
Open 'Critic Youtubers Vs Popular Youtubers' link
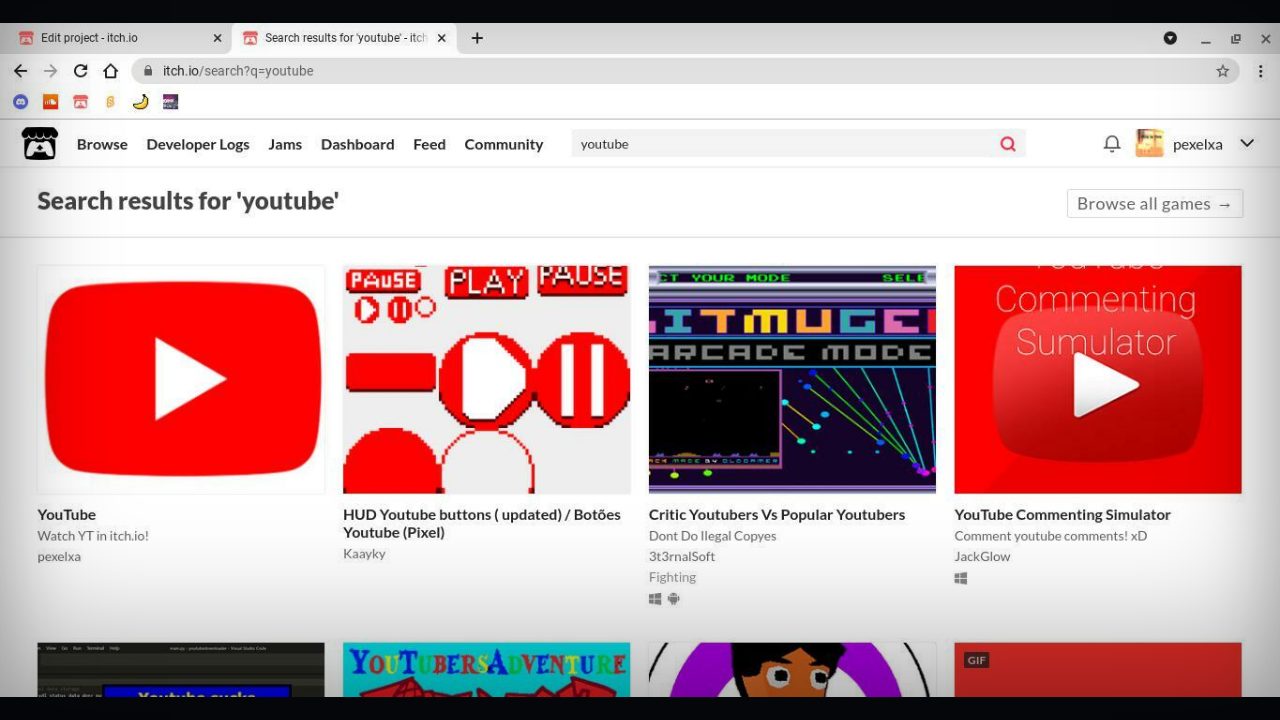tap(777, 515)
